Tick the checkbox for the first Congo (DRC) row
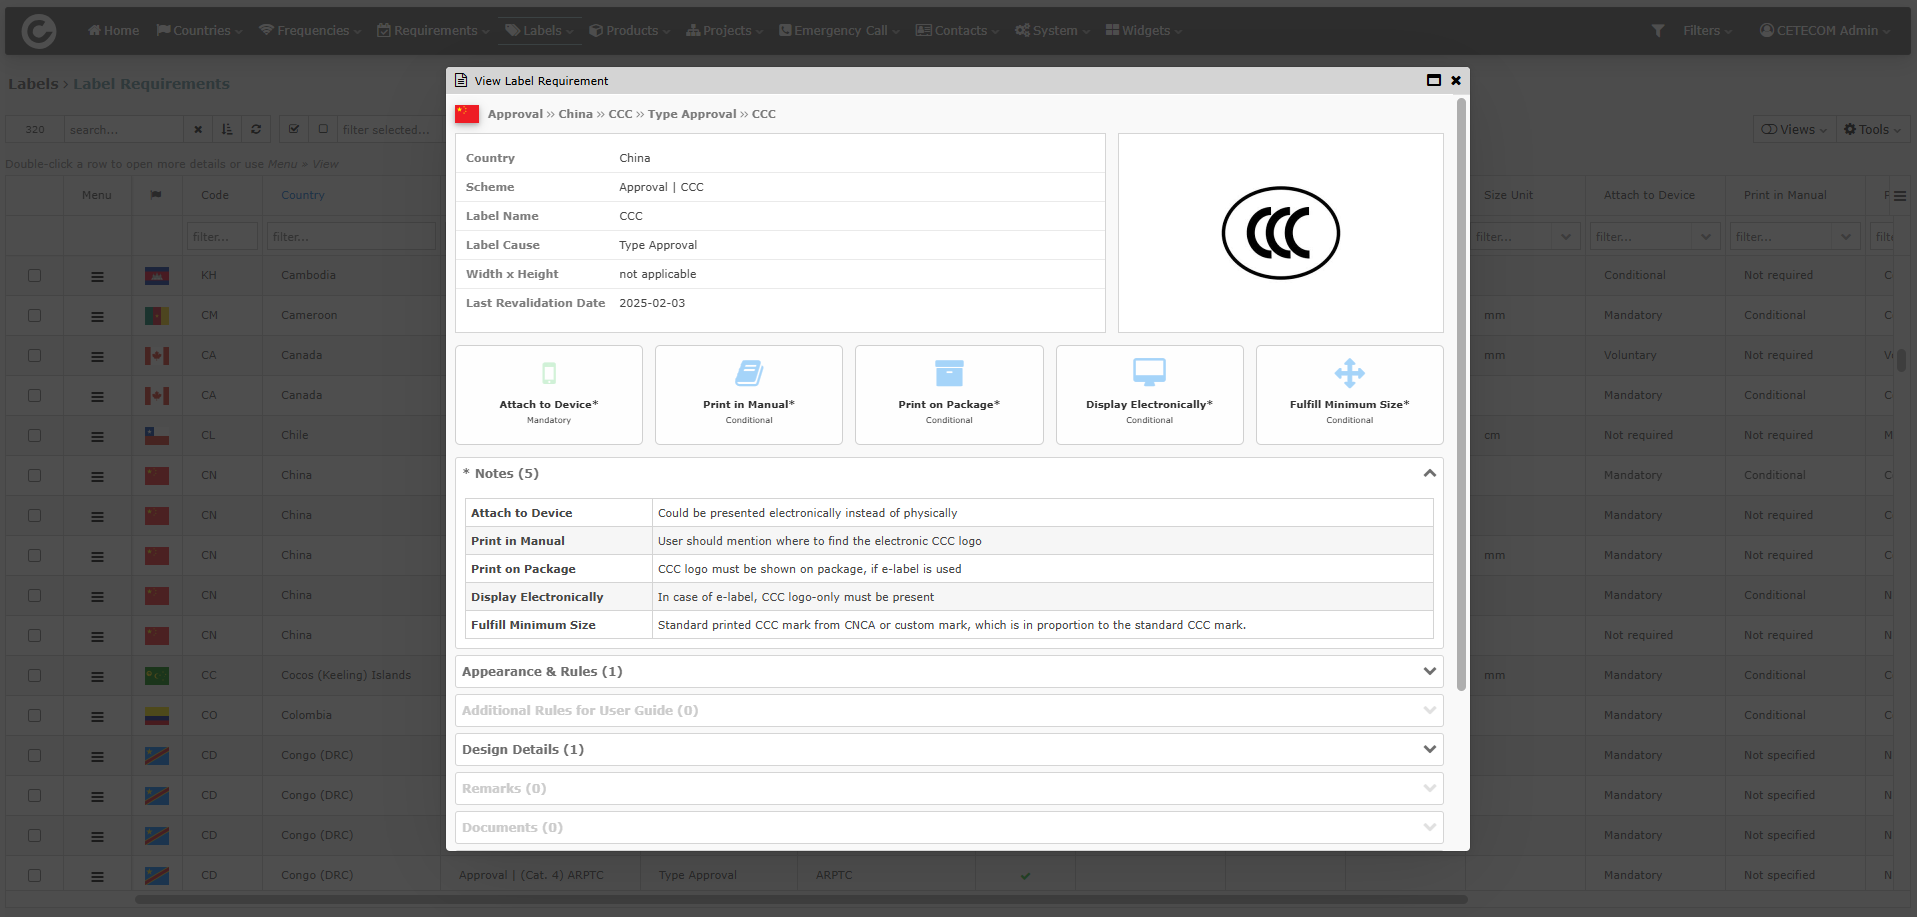The height and width of the screenshot is (917, 1917). [35, 756]
